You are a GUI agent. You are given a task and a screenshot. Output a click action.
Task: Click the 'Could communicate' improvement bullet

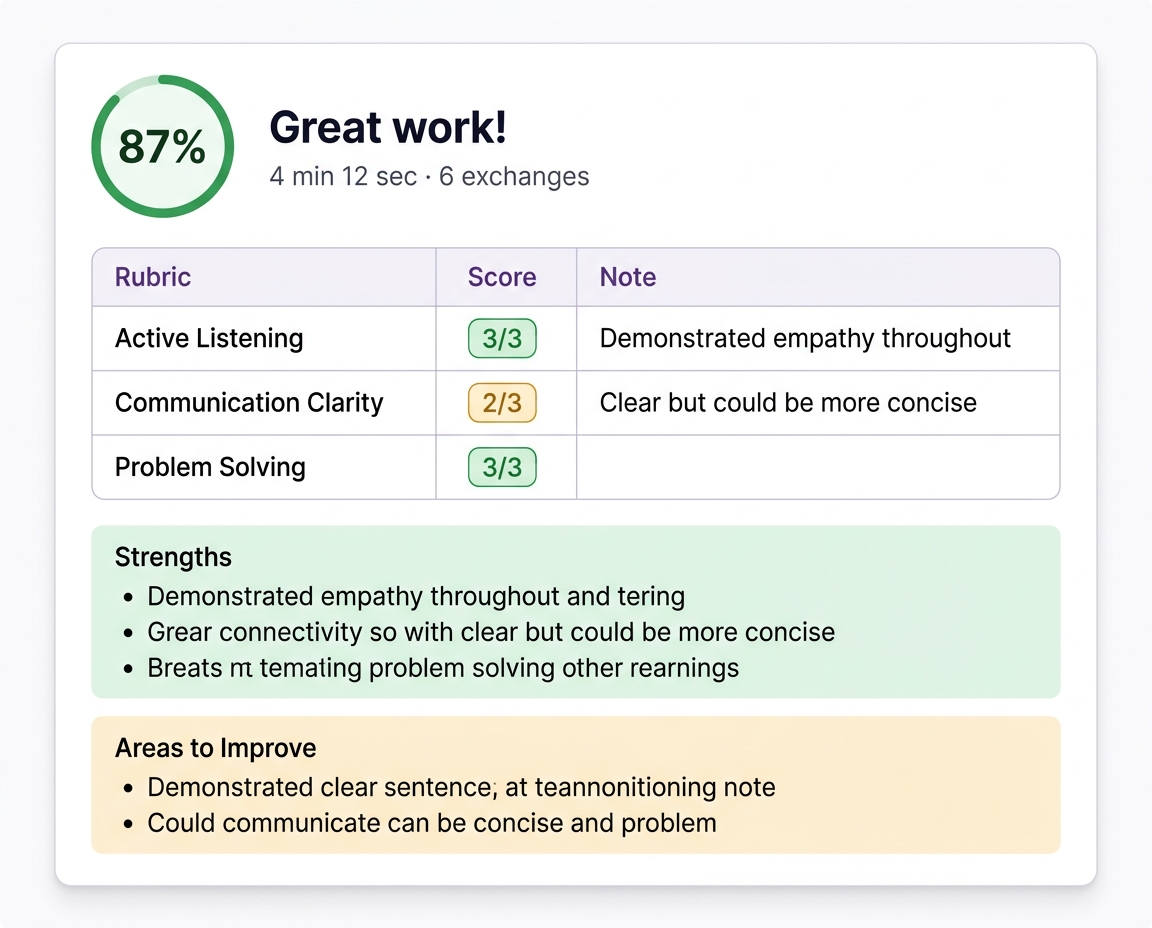[432, 823]
